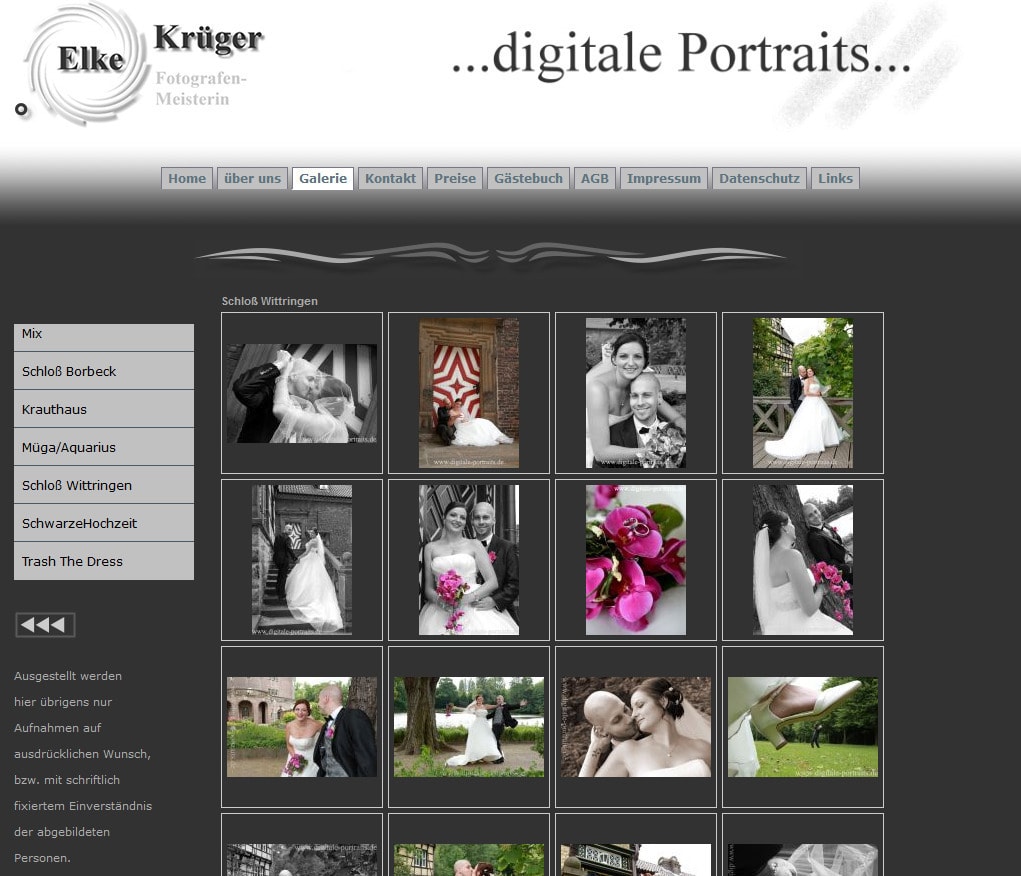
Task: Open the Gästebuch page
Action: (x=528, y=178)
